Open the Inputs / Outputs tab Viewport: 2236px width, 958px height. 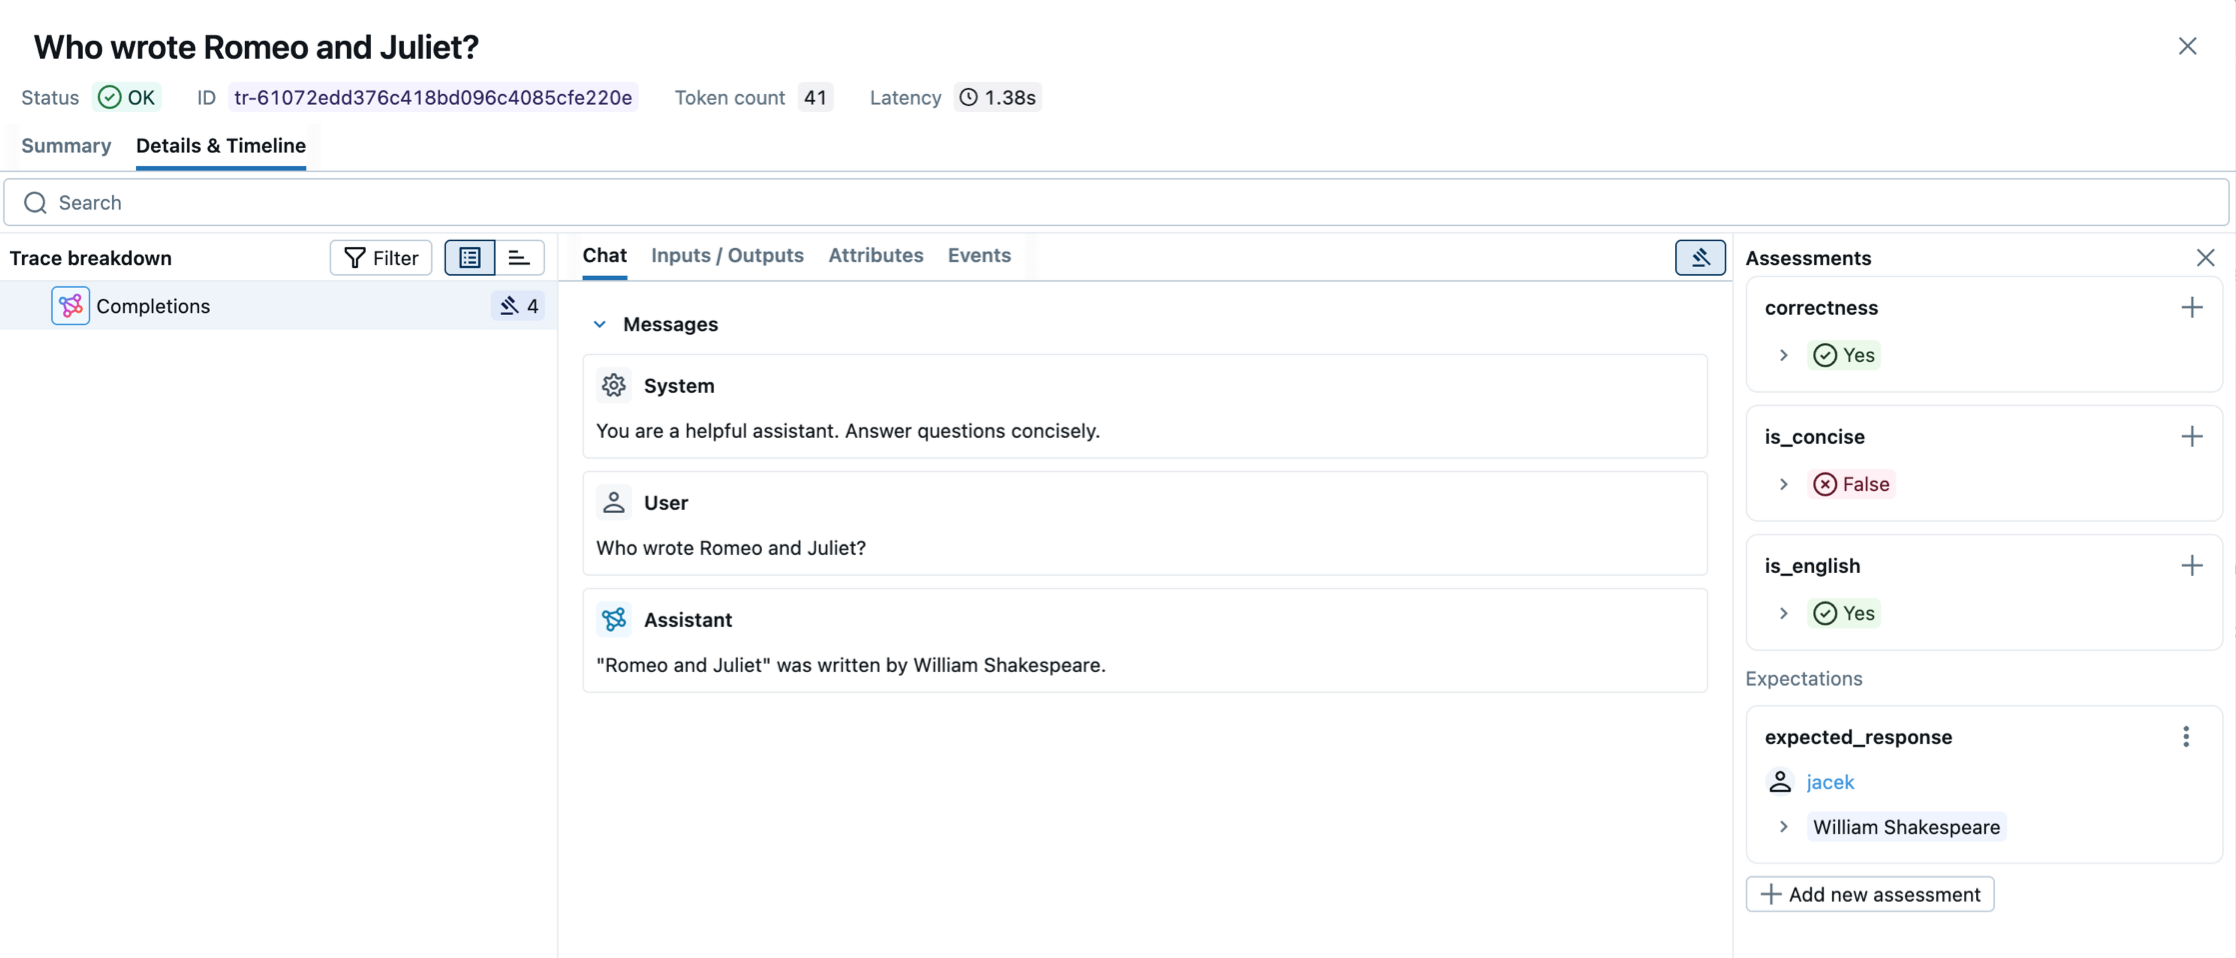727,256
